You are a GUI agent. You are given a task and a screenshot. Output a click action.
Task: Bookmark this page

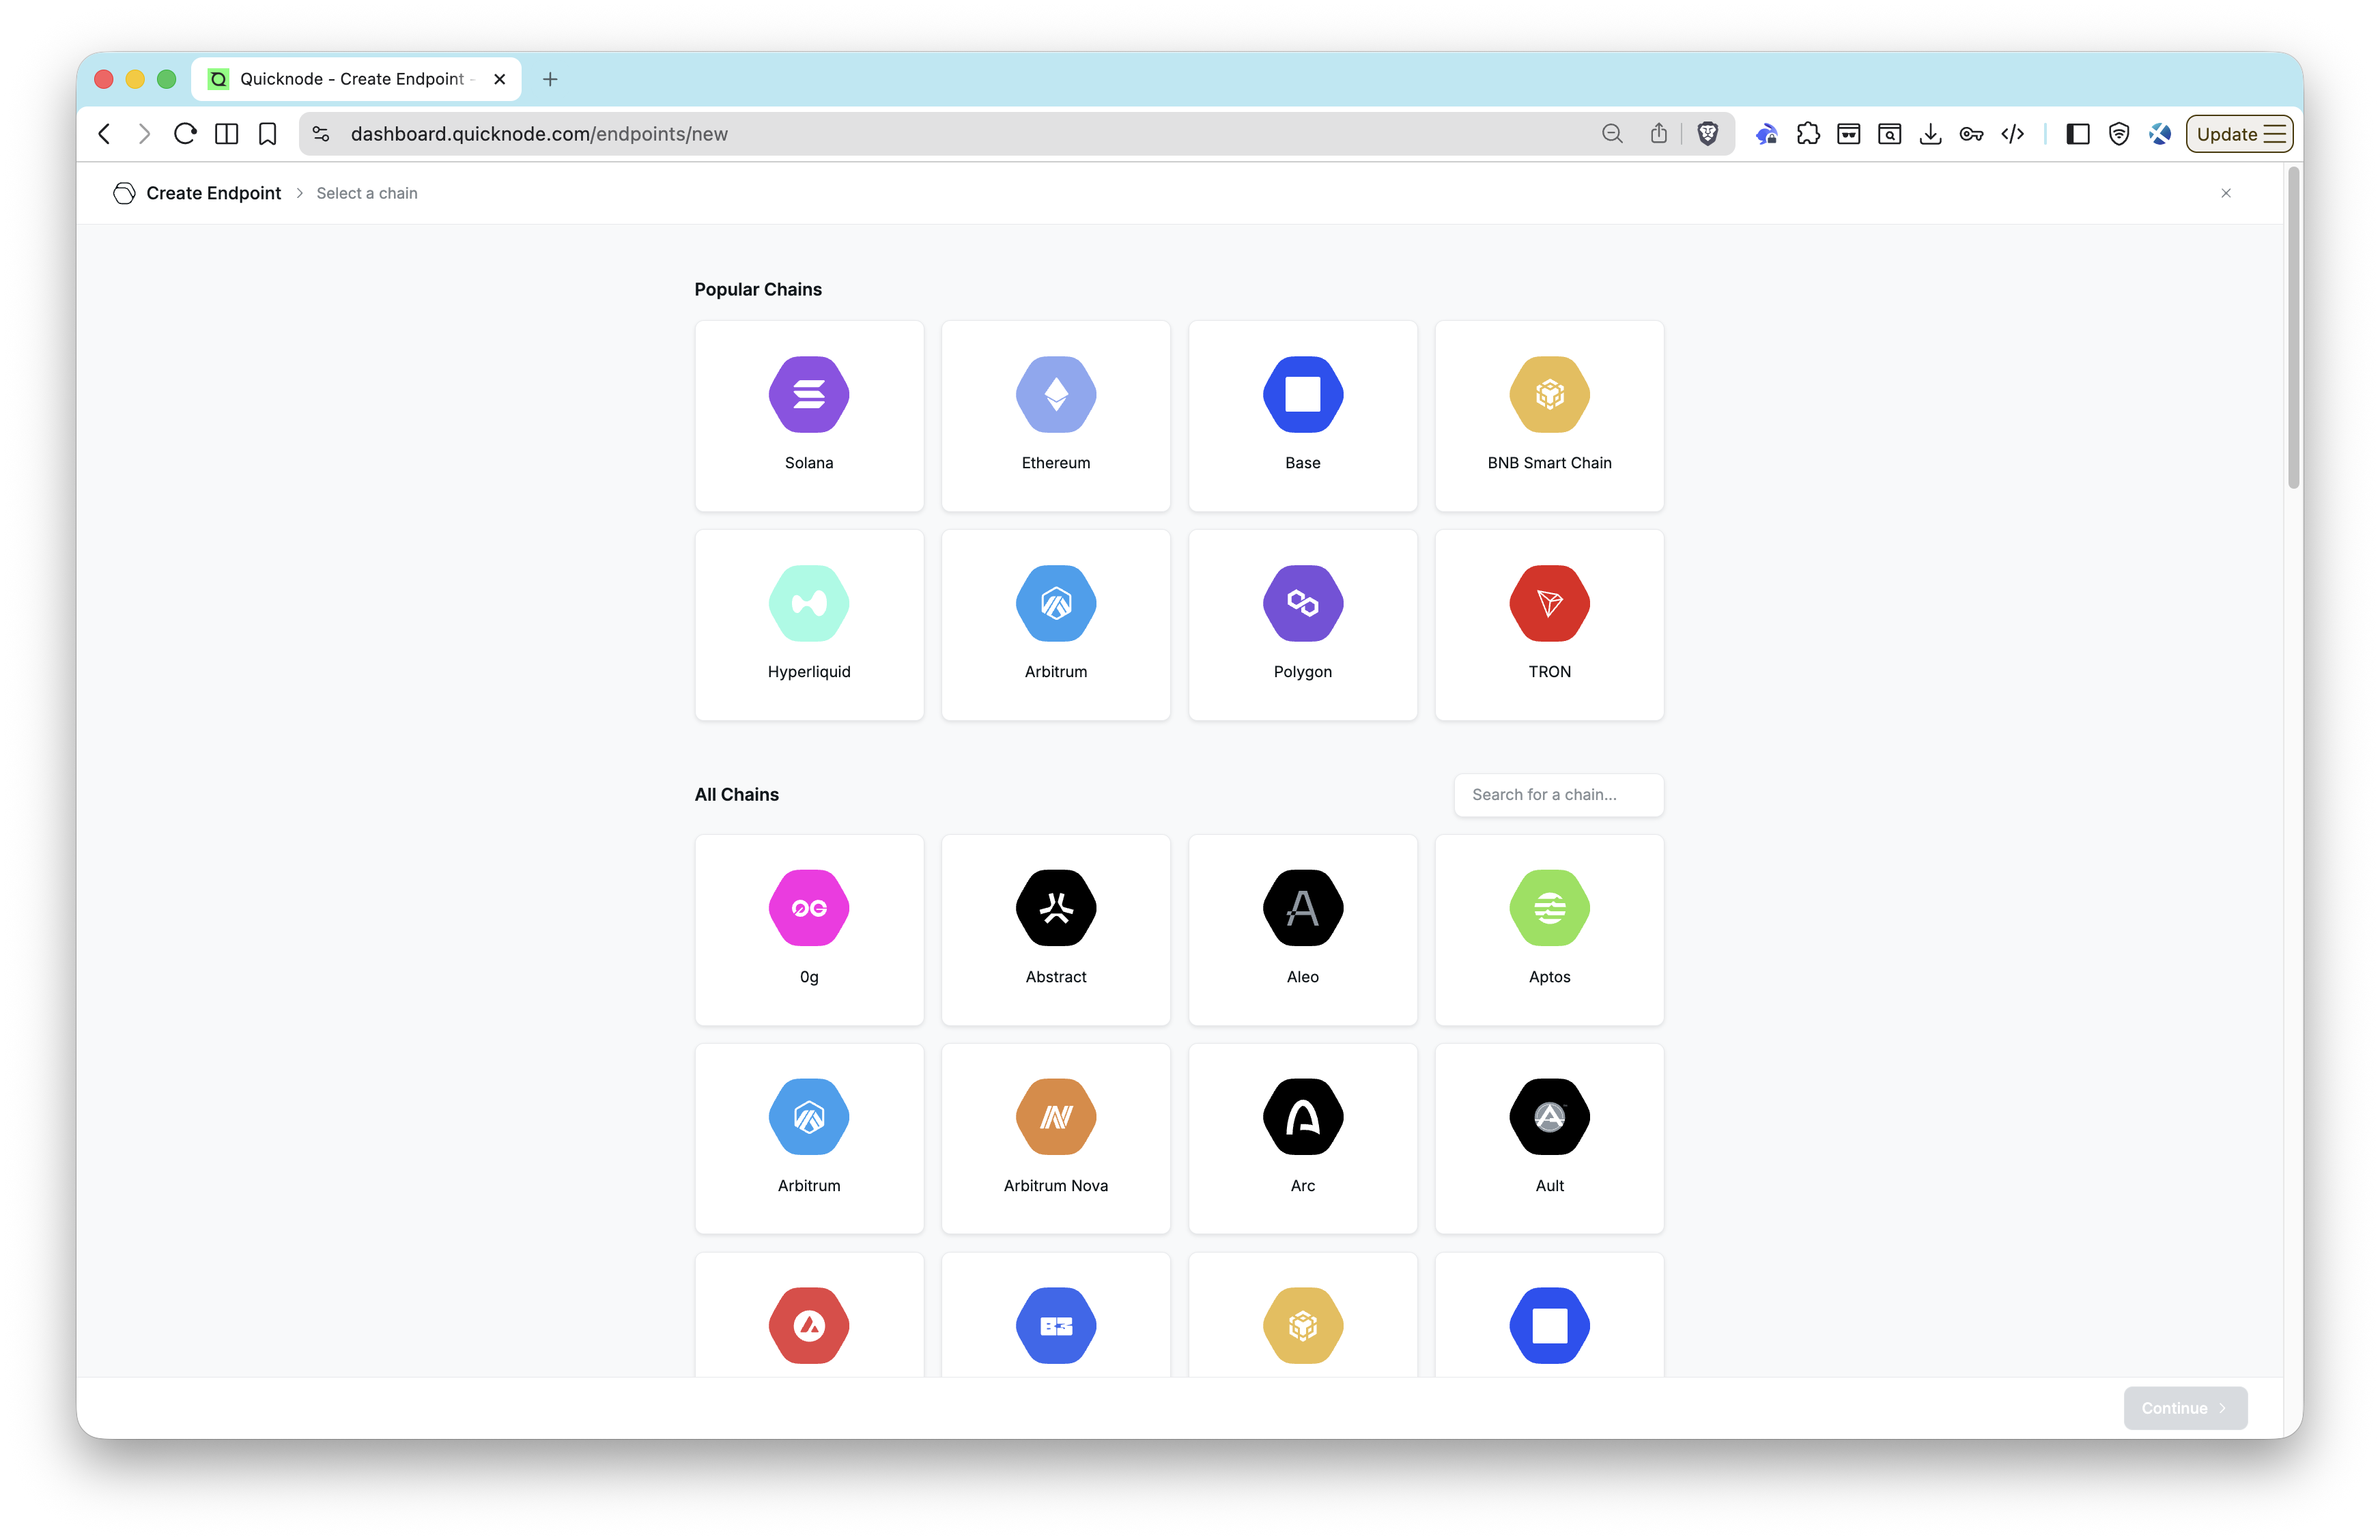(x=267, y=134)
